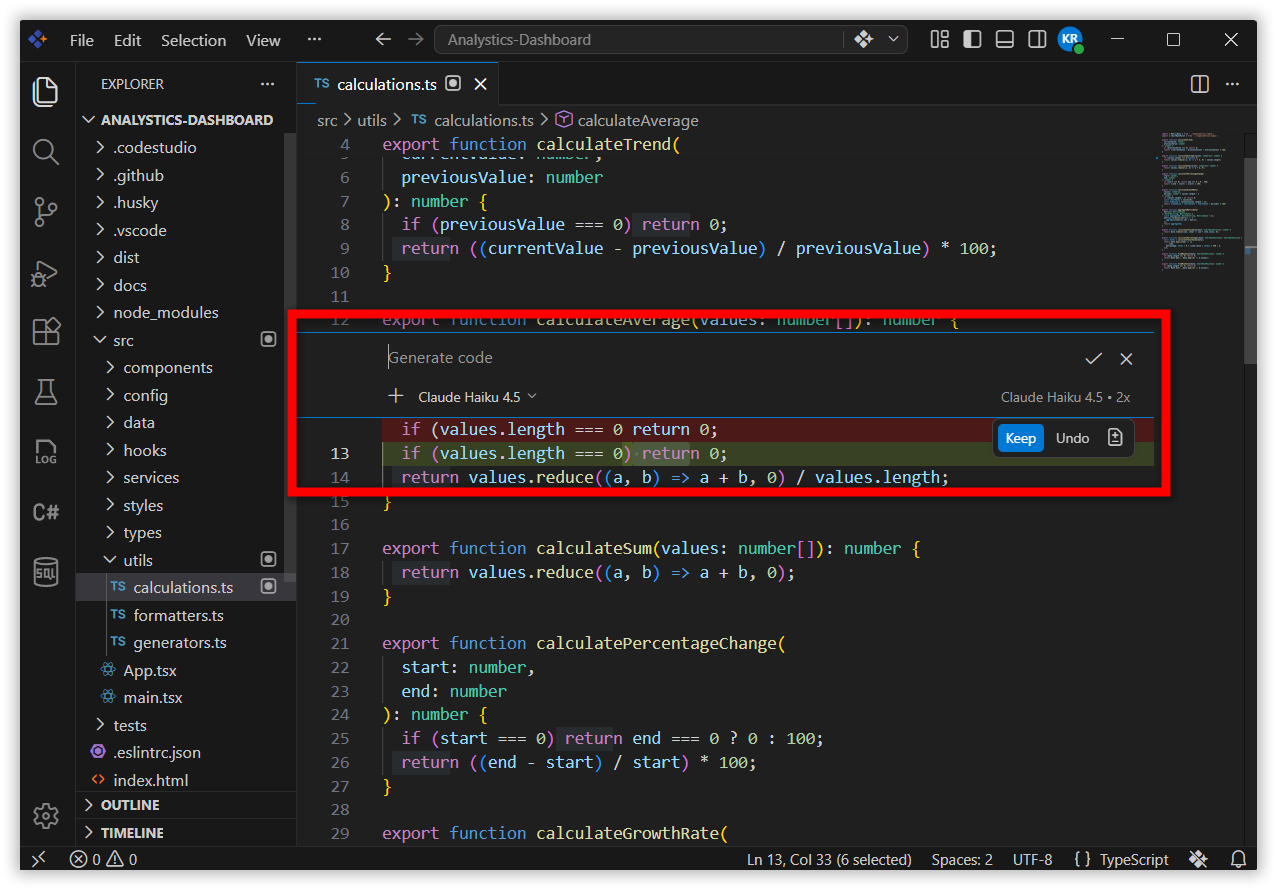Open the Manage gear settings
Viewport: 1277px width, 890px height.
46,815
